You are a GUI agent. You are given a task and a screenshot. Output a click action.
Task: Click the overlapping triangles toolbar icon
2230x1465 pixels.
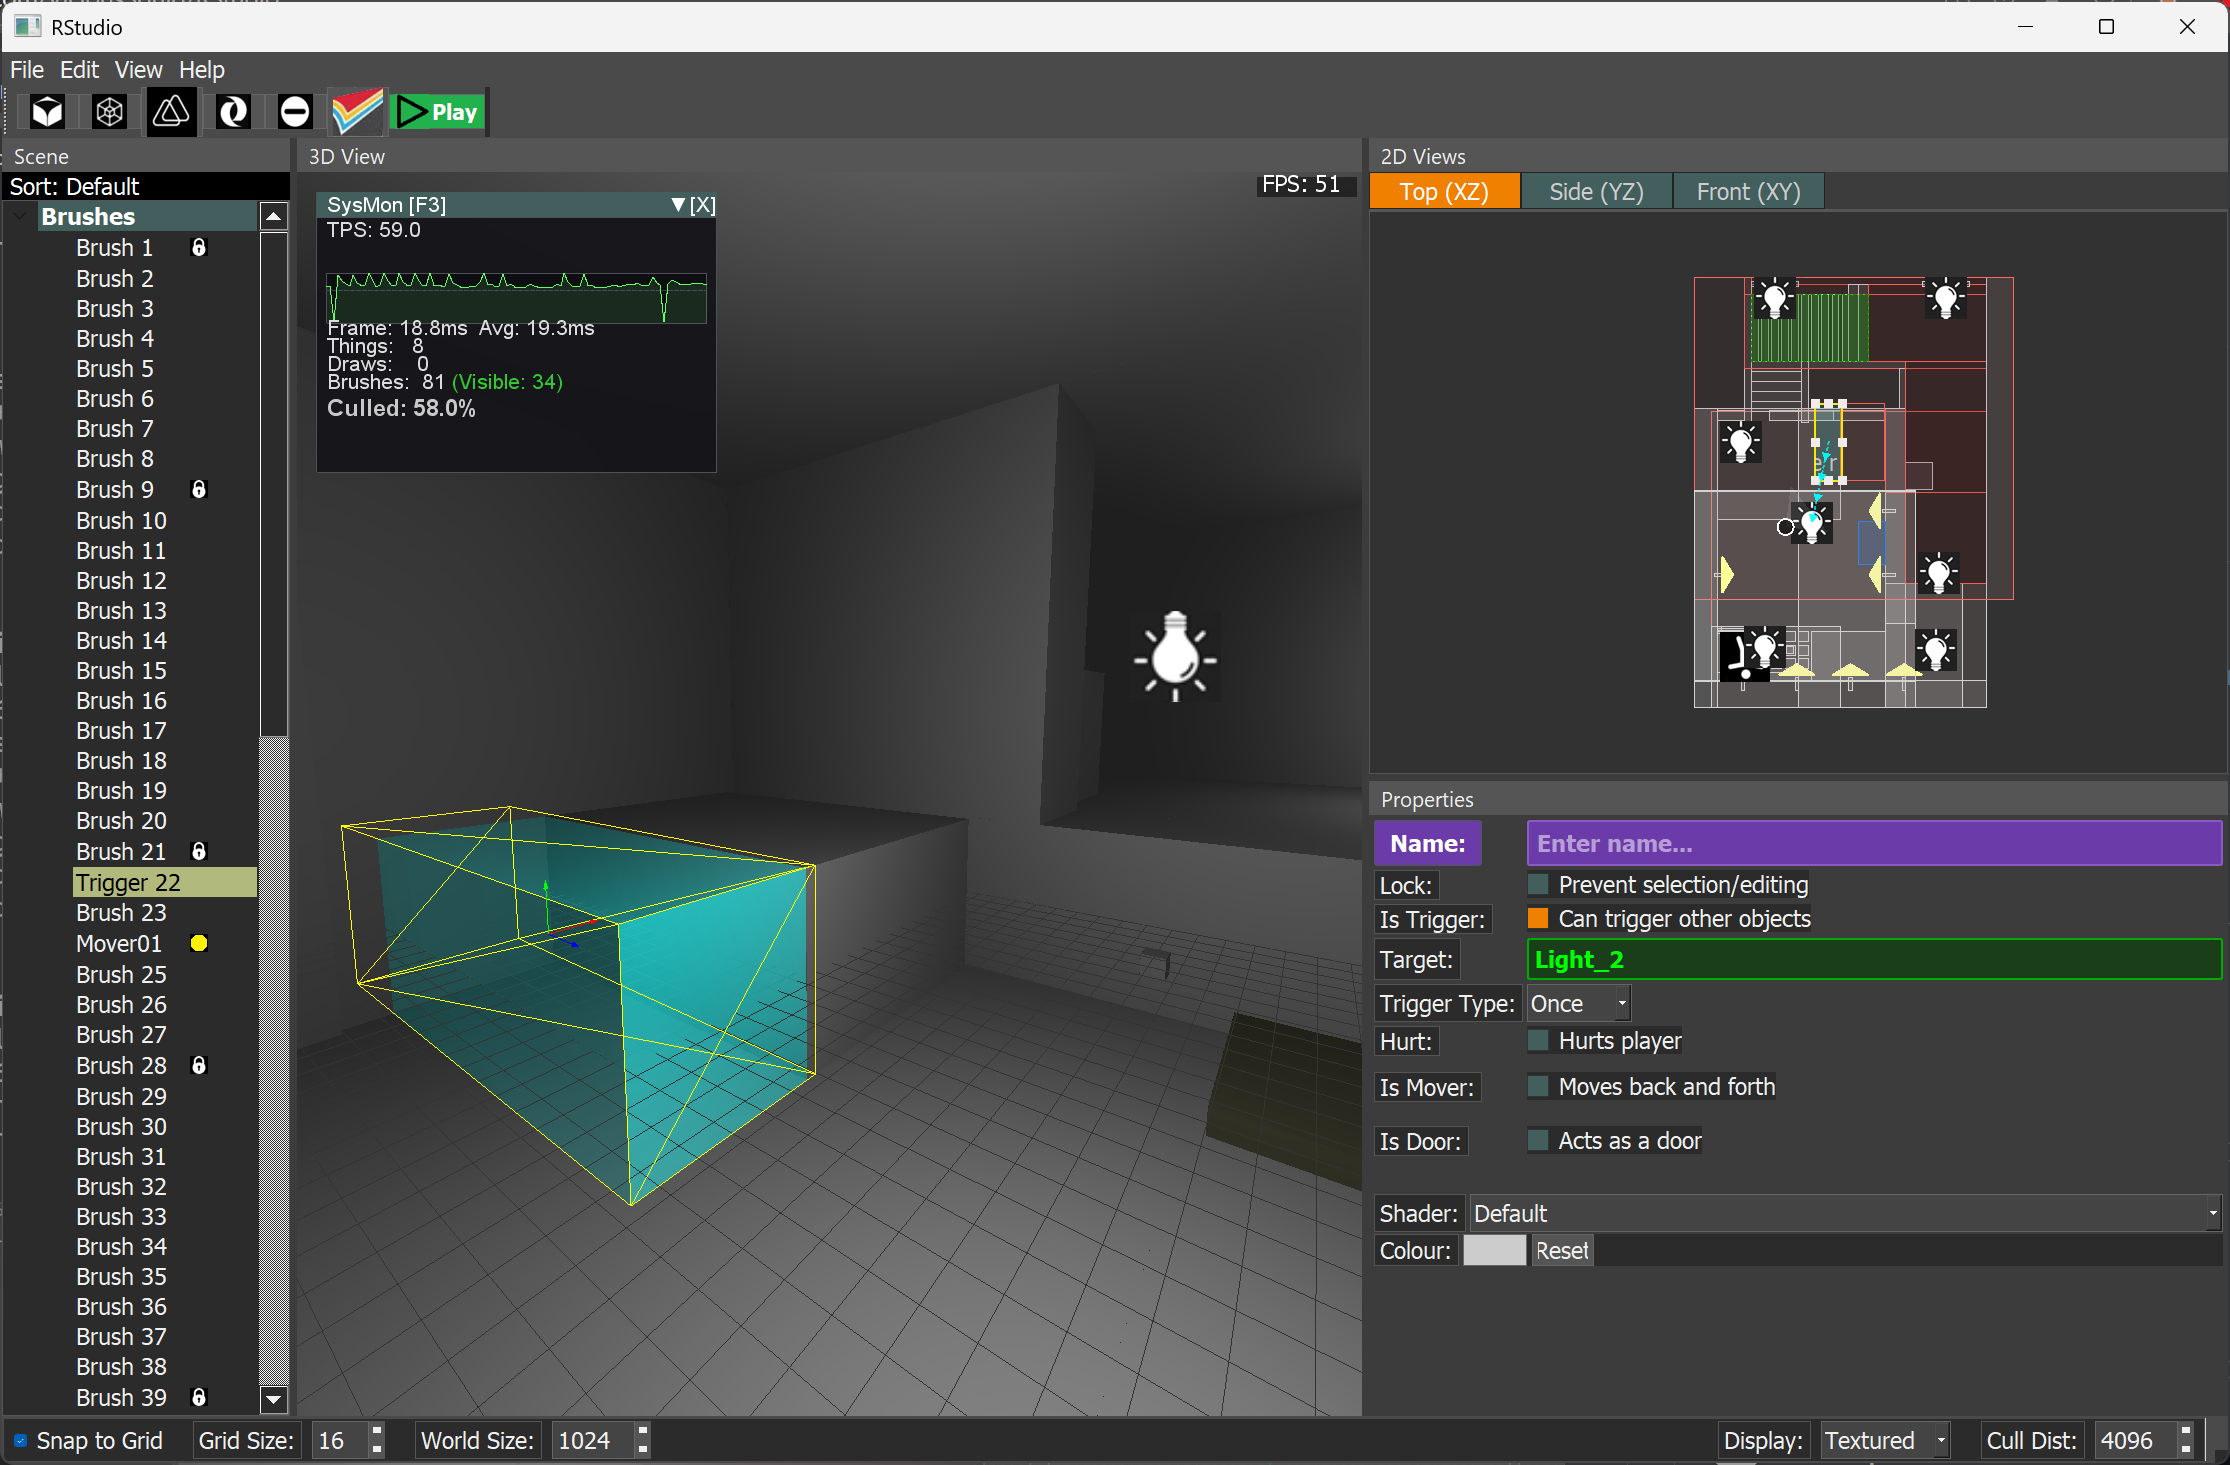click(x=171, y=112)
